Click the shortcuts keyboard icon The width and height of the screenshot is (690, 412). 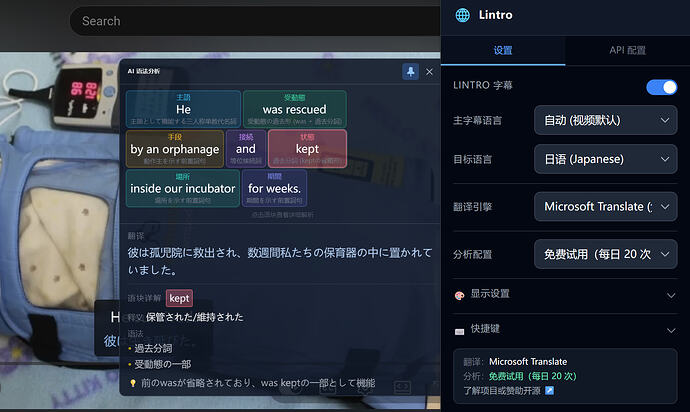(x=459, y=331)
